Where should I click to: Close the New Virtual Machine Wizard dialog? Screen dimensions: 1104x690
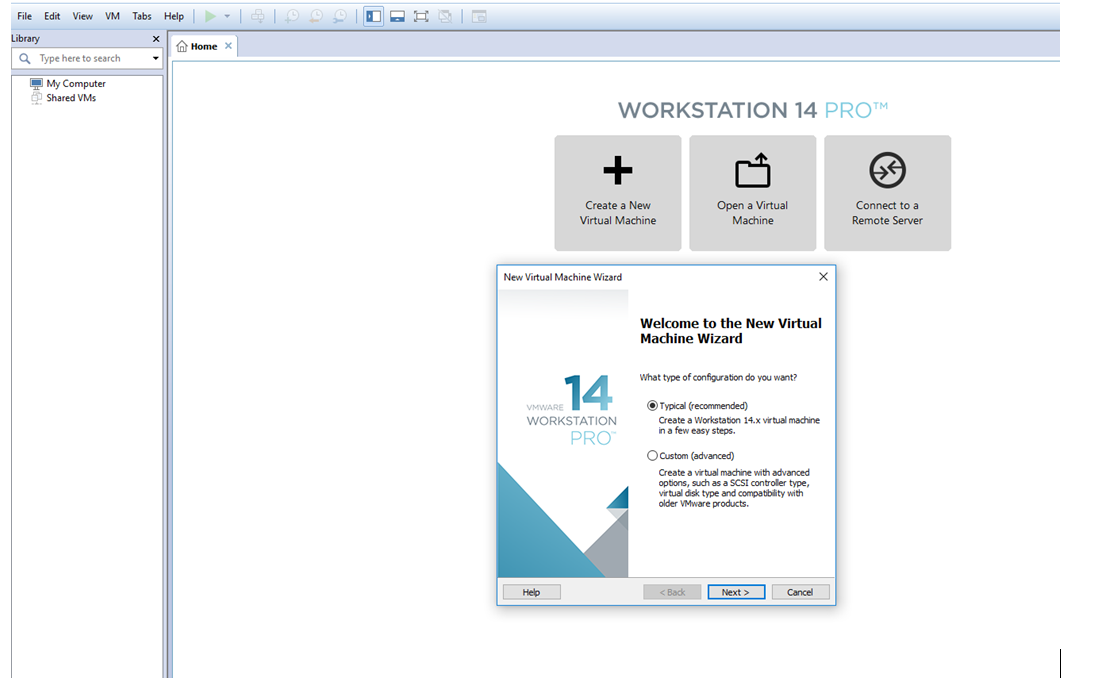pyautogui.click(x=823, y=277)
